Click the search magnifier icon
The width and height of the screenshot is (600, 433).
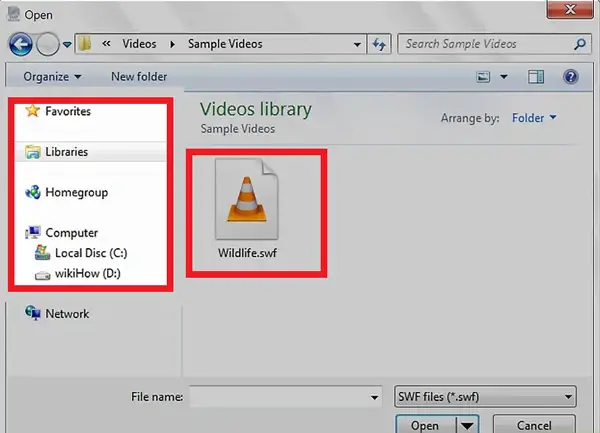pos(580,44)
